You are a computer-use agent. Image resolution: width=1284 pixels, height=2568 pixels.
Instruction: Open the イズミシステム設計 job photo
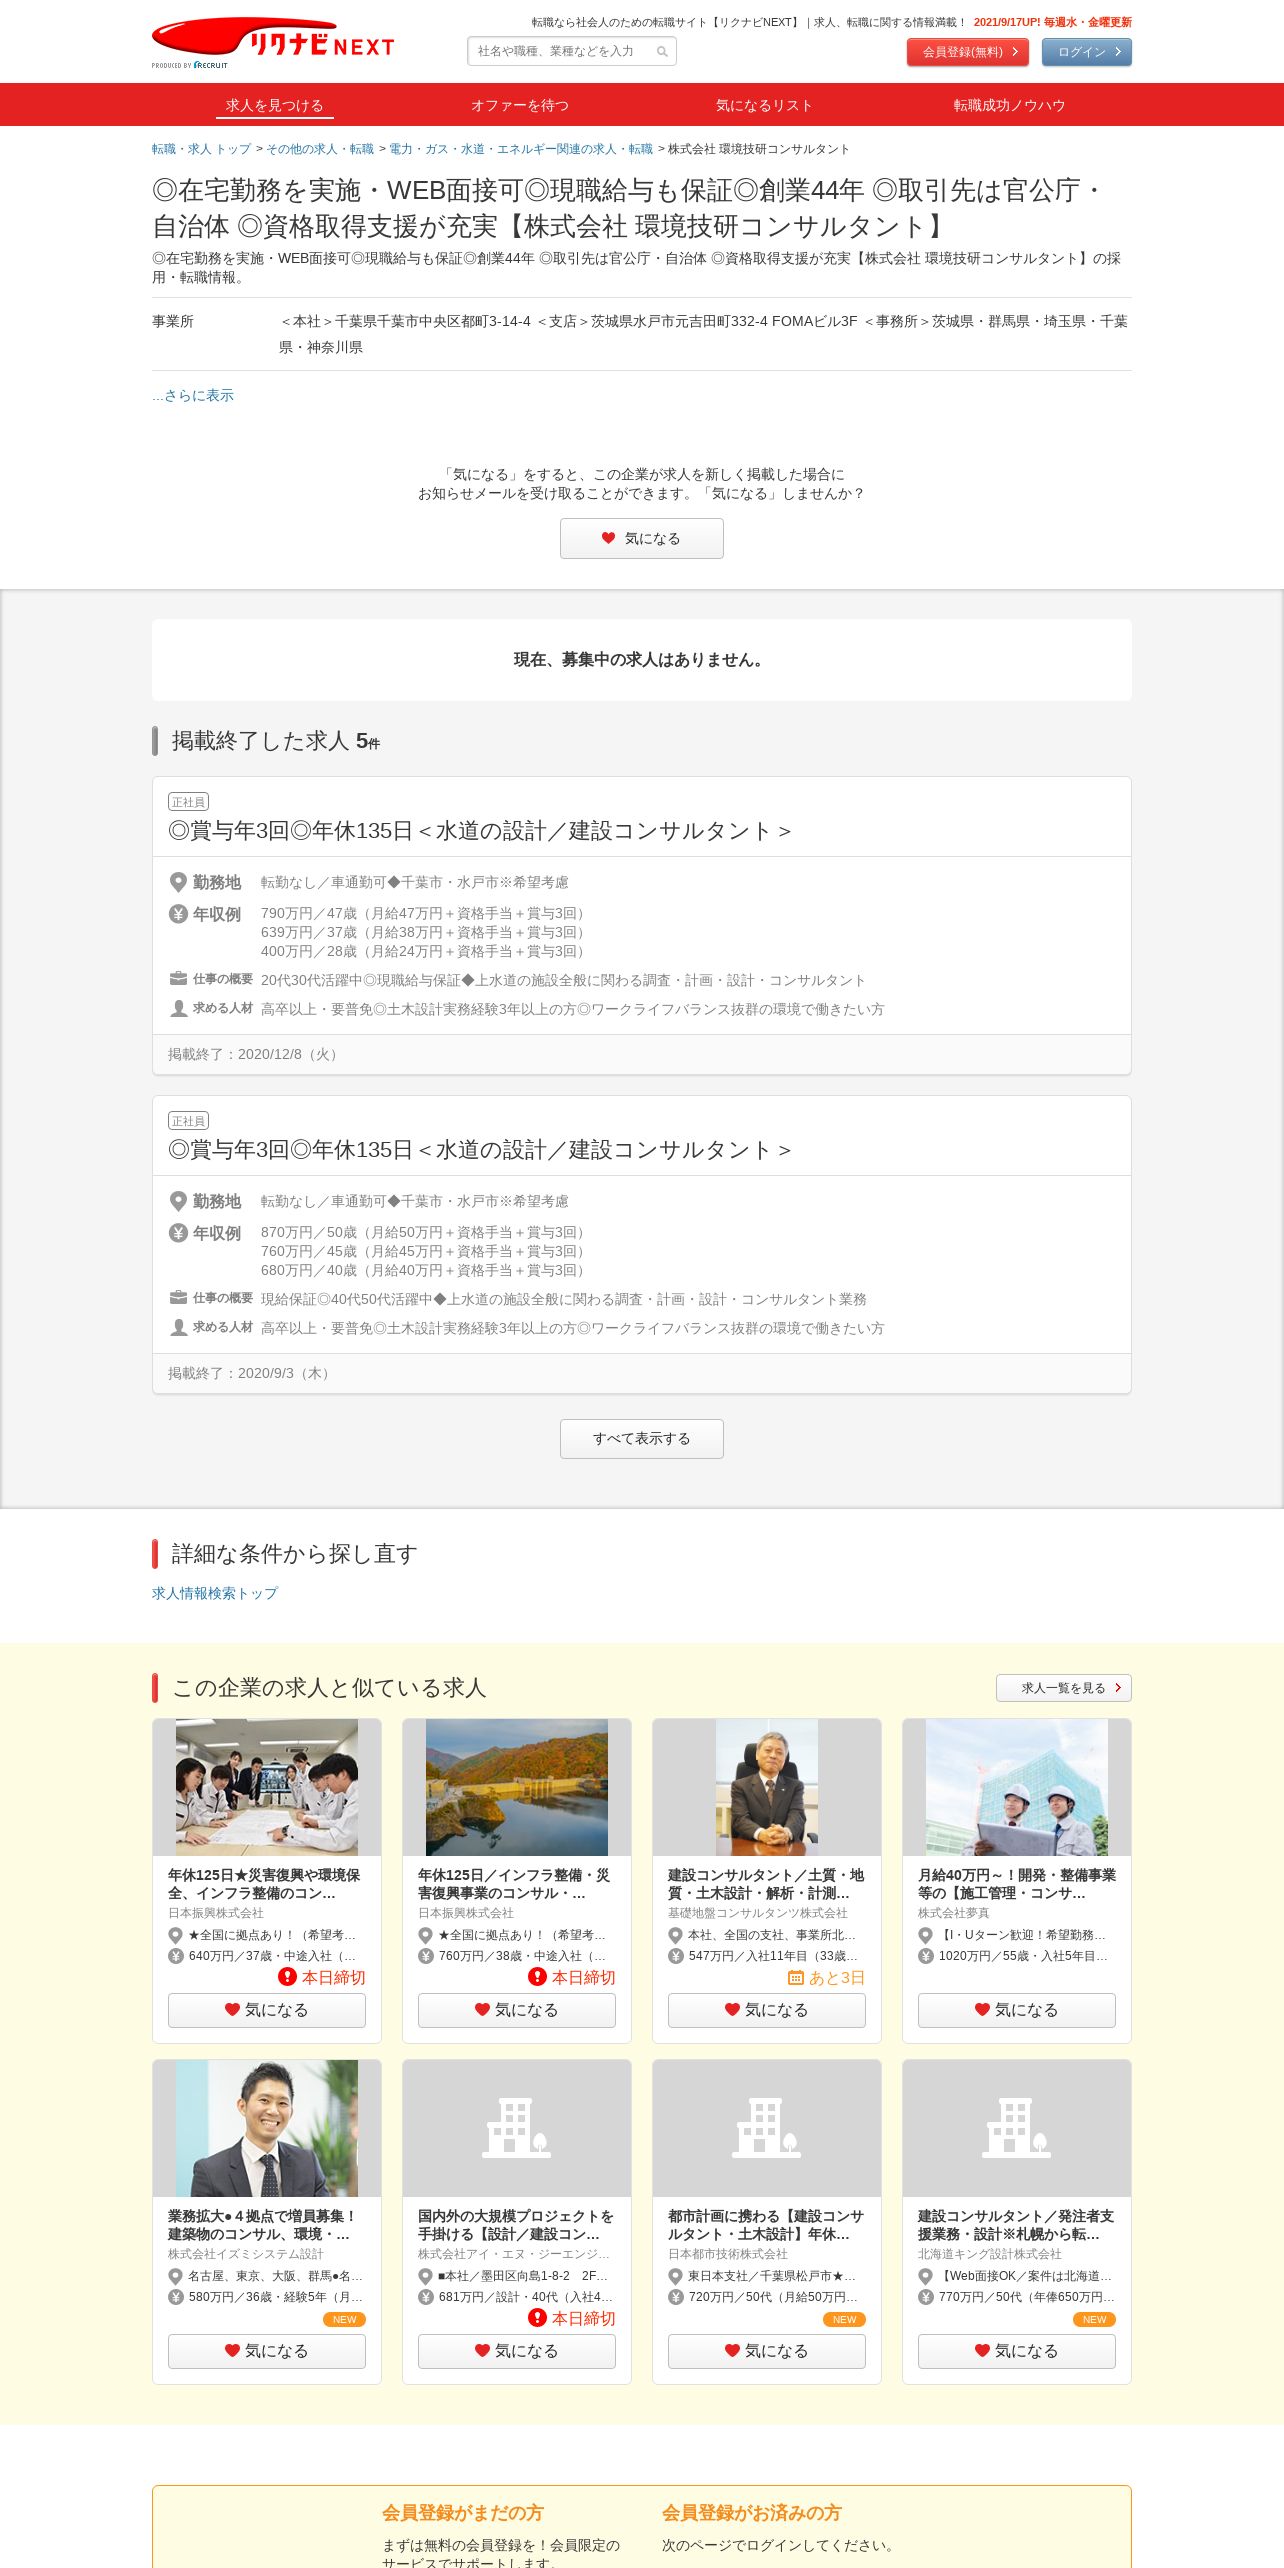tap(267, 2128)
